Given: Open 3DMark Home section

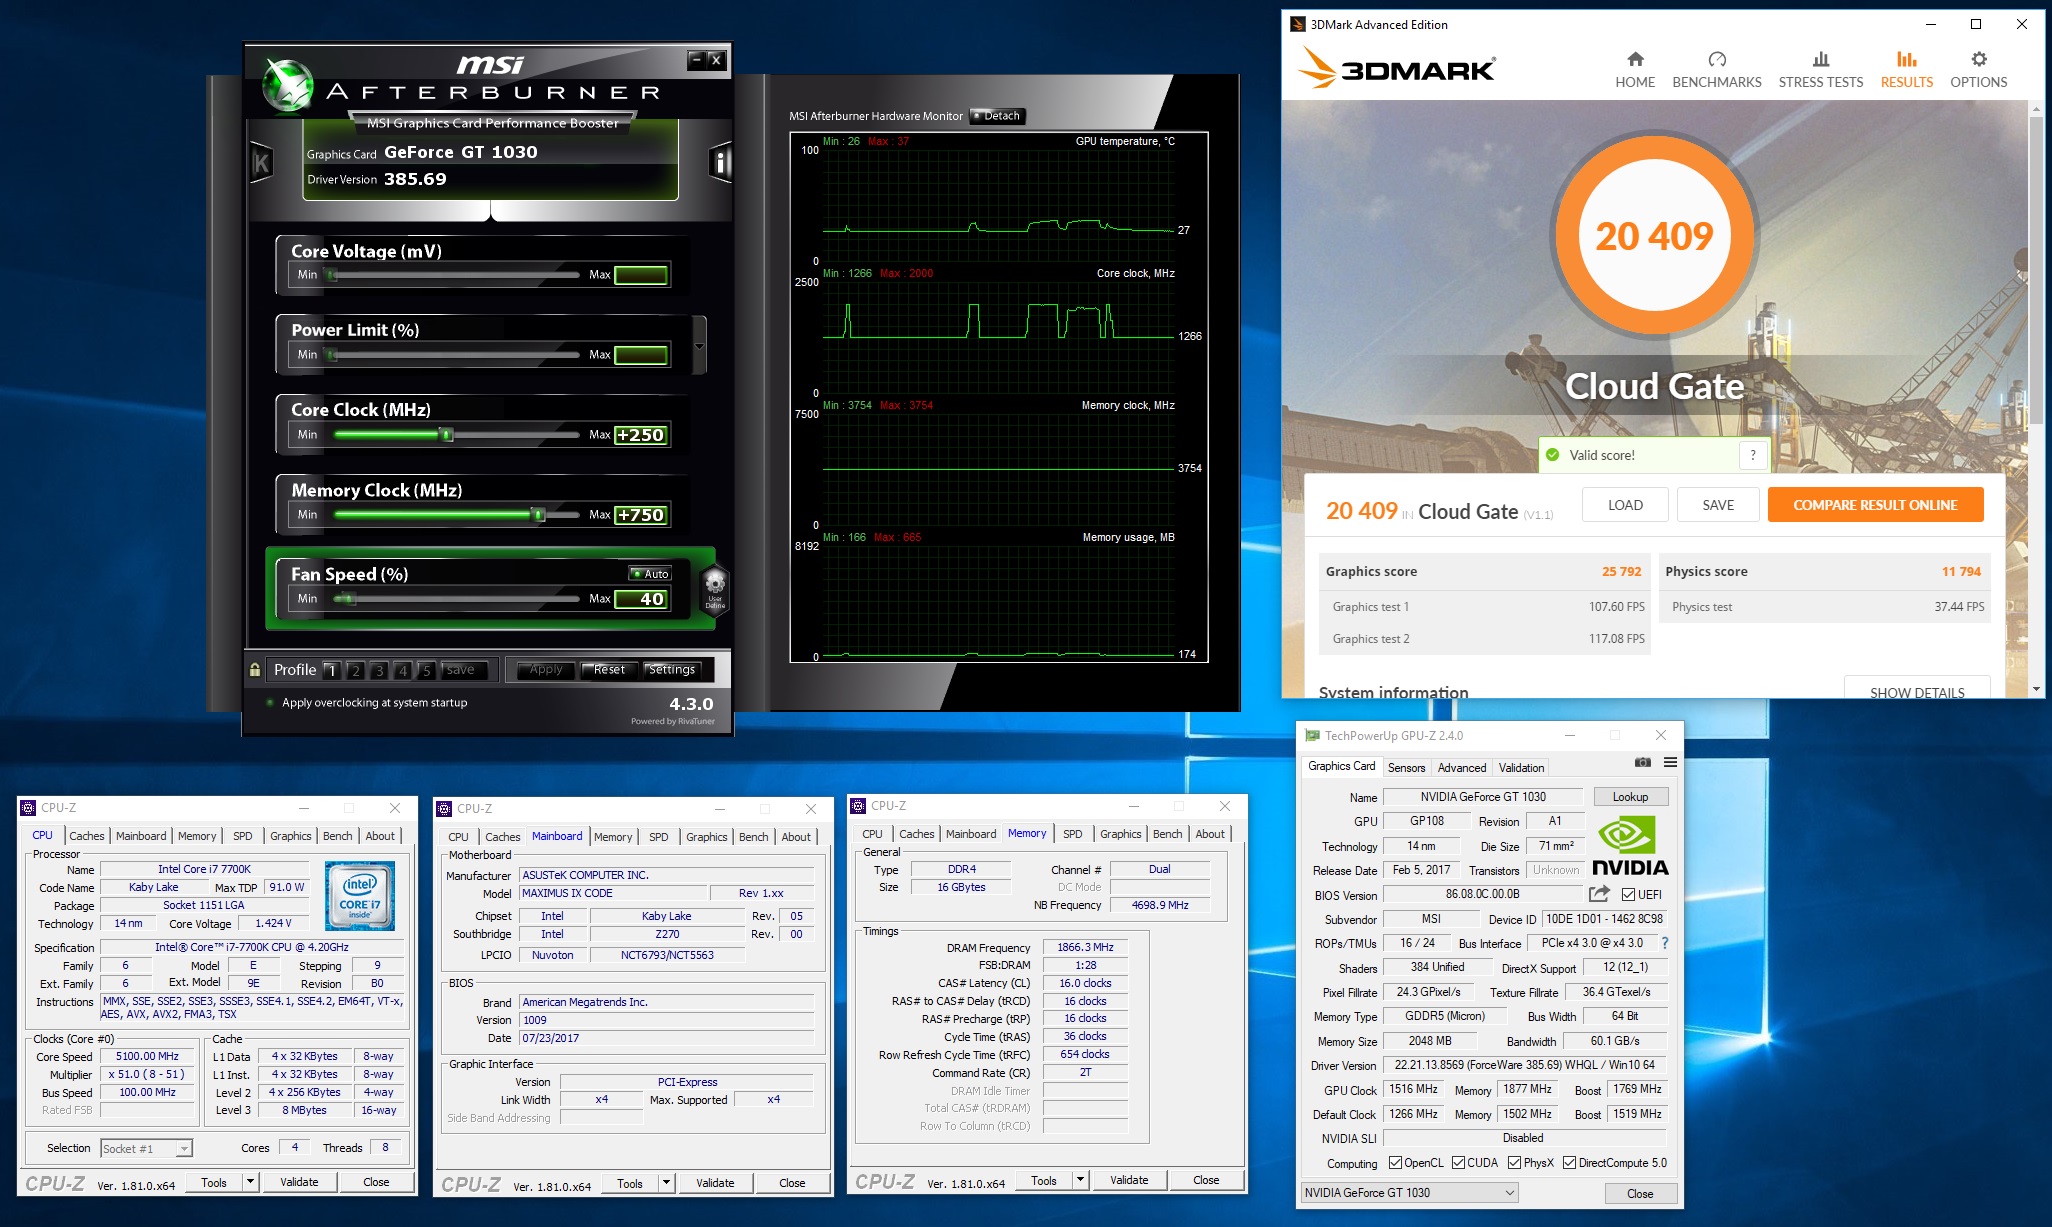Looking at the screenshot, I should (x=1635, y=70).
